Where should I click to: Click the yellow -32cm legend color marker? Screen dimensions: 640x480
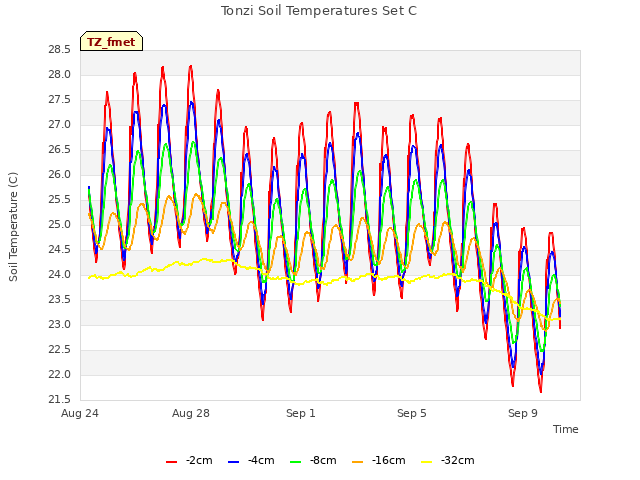pos(427,462)
